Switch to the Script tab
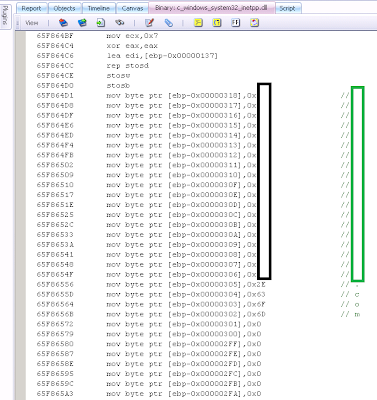The height and width of the screenshot is (400, 377). (x=287, y=8)
